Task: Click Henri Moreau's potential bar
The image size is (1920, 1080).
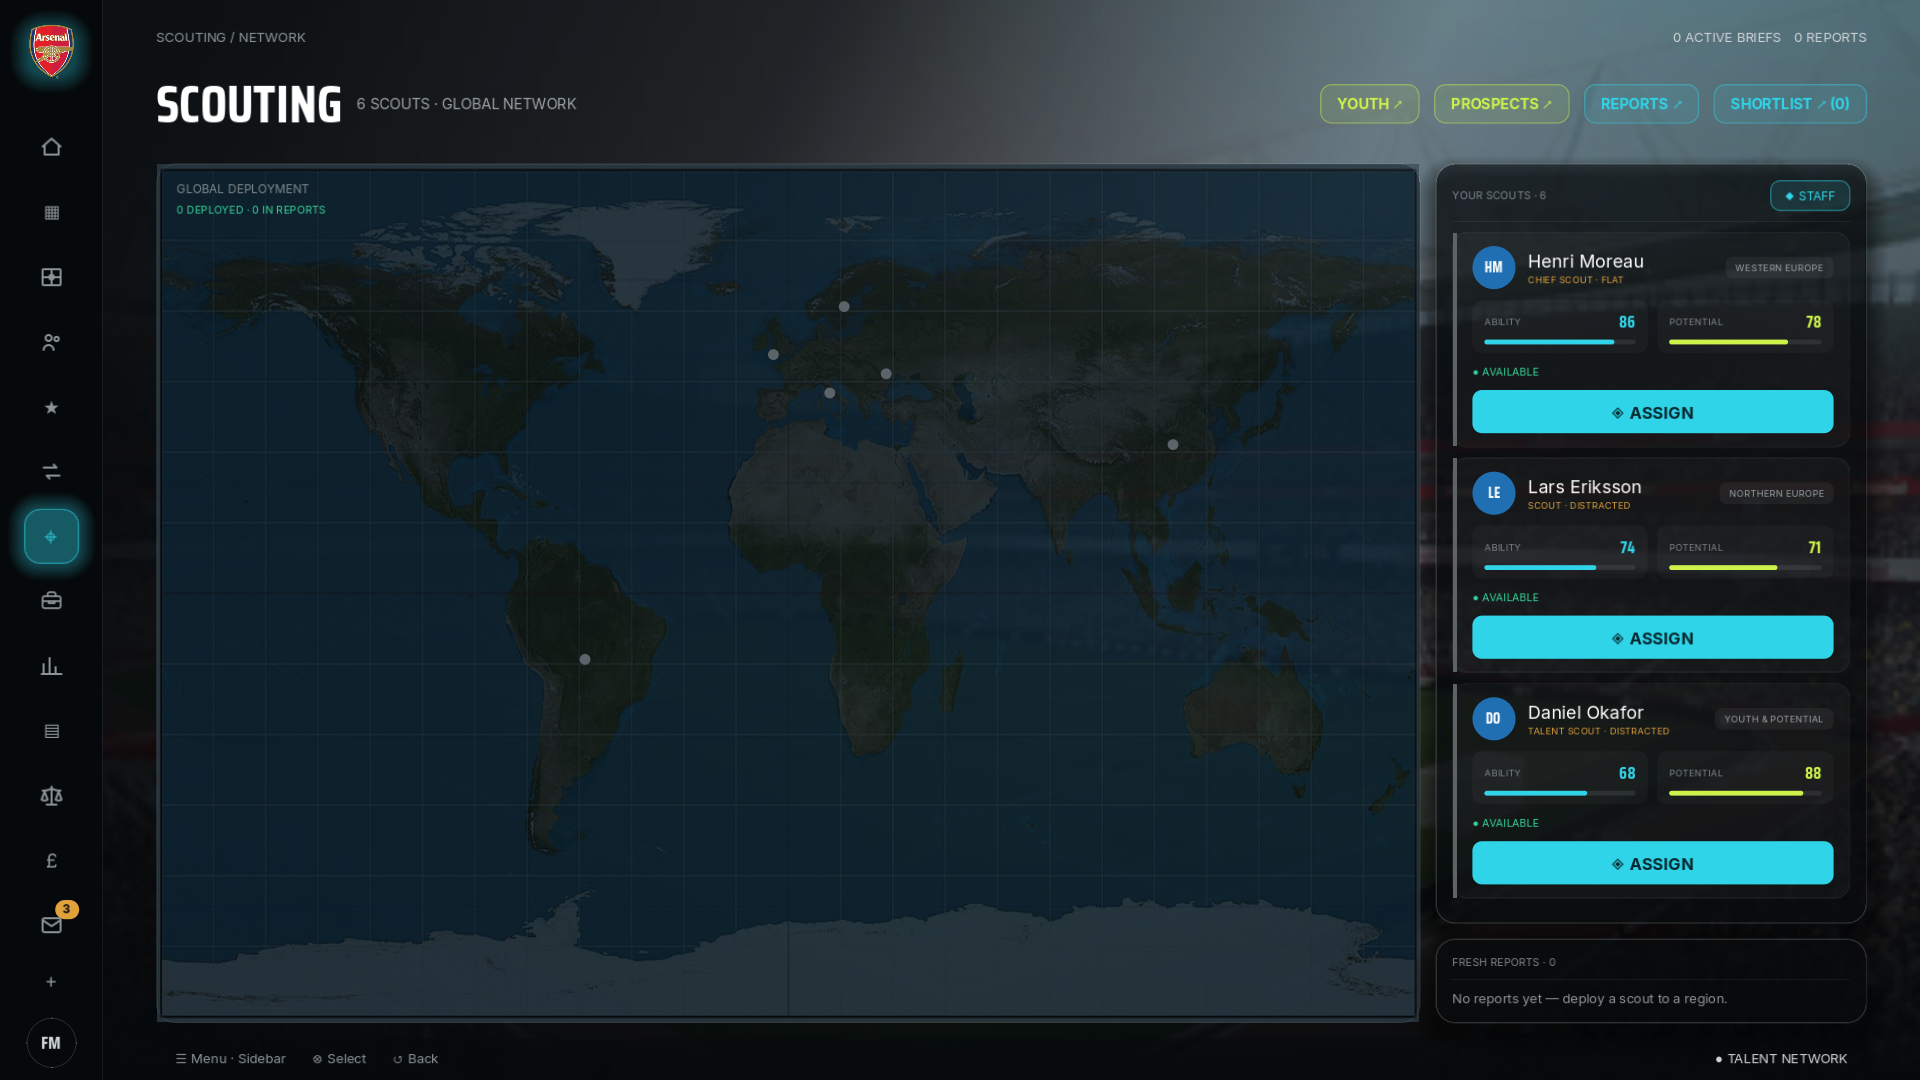Action: point(1744,342)
